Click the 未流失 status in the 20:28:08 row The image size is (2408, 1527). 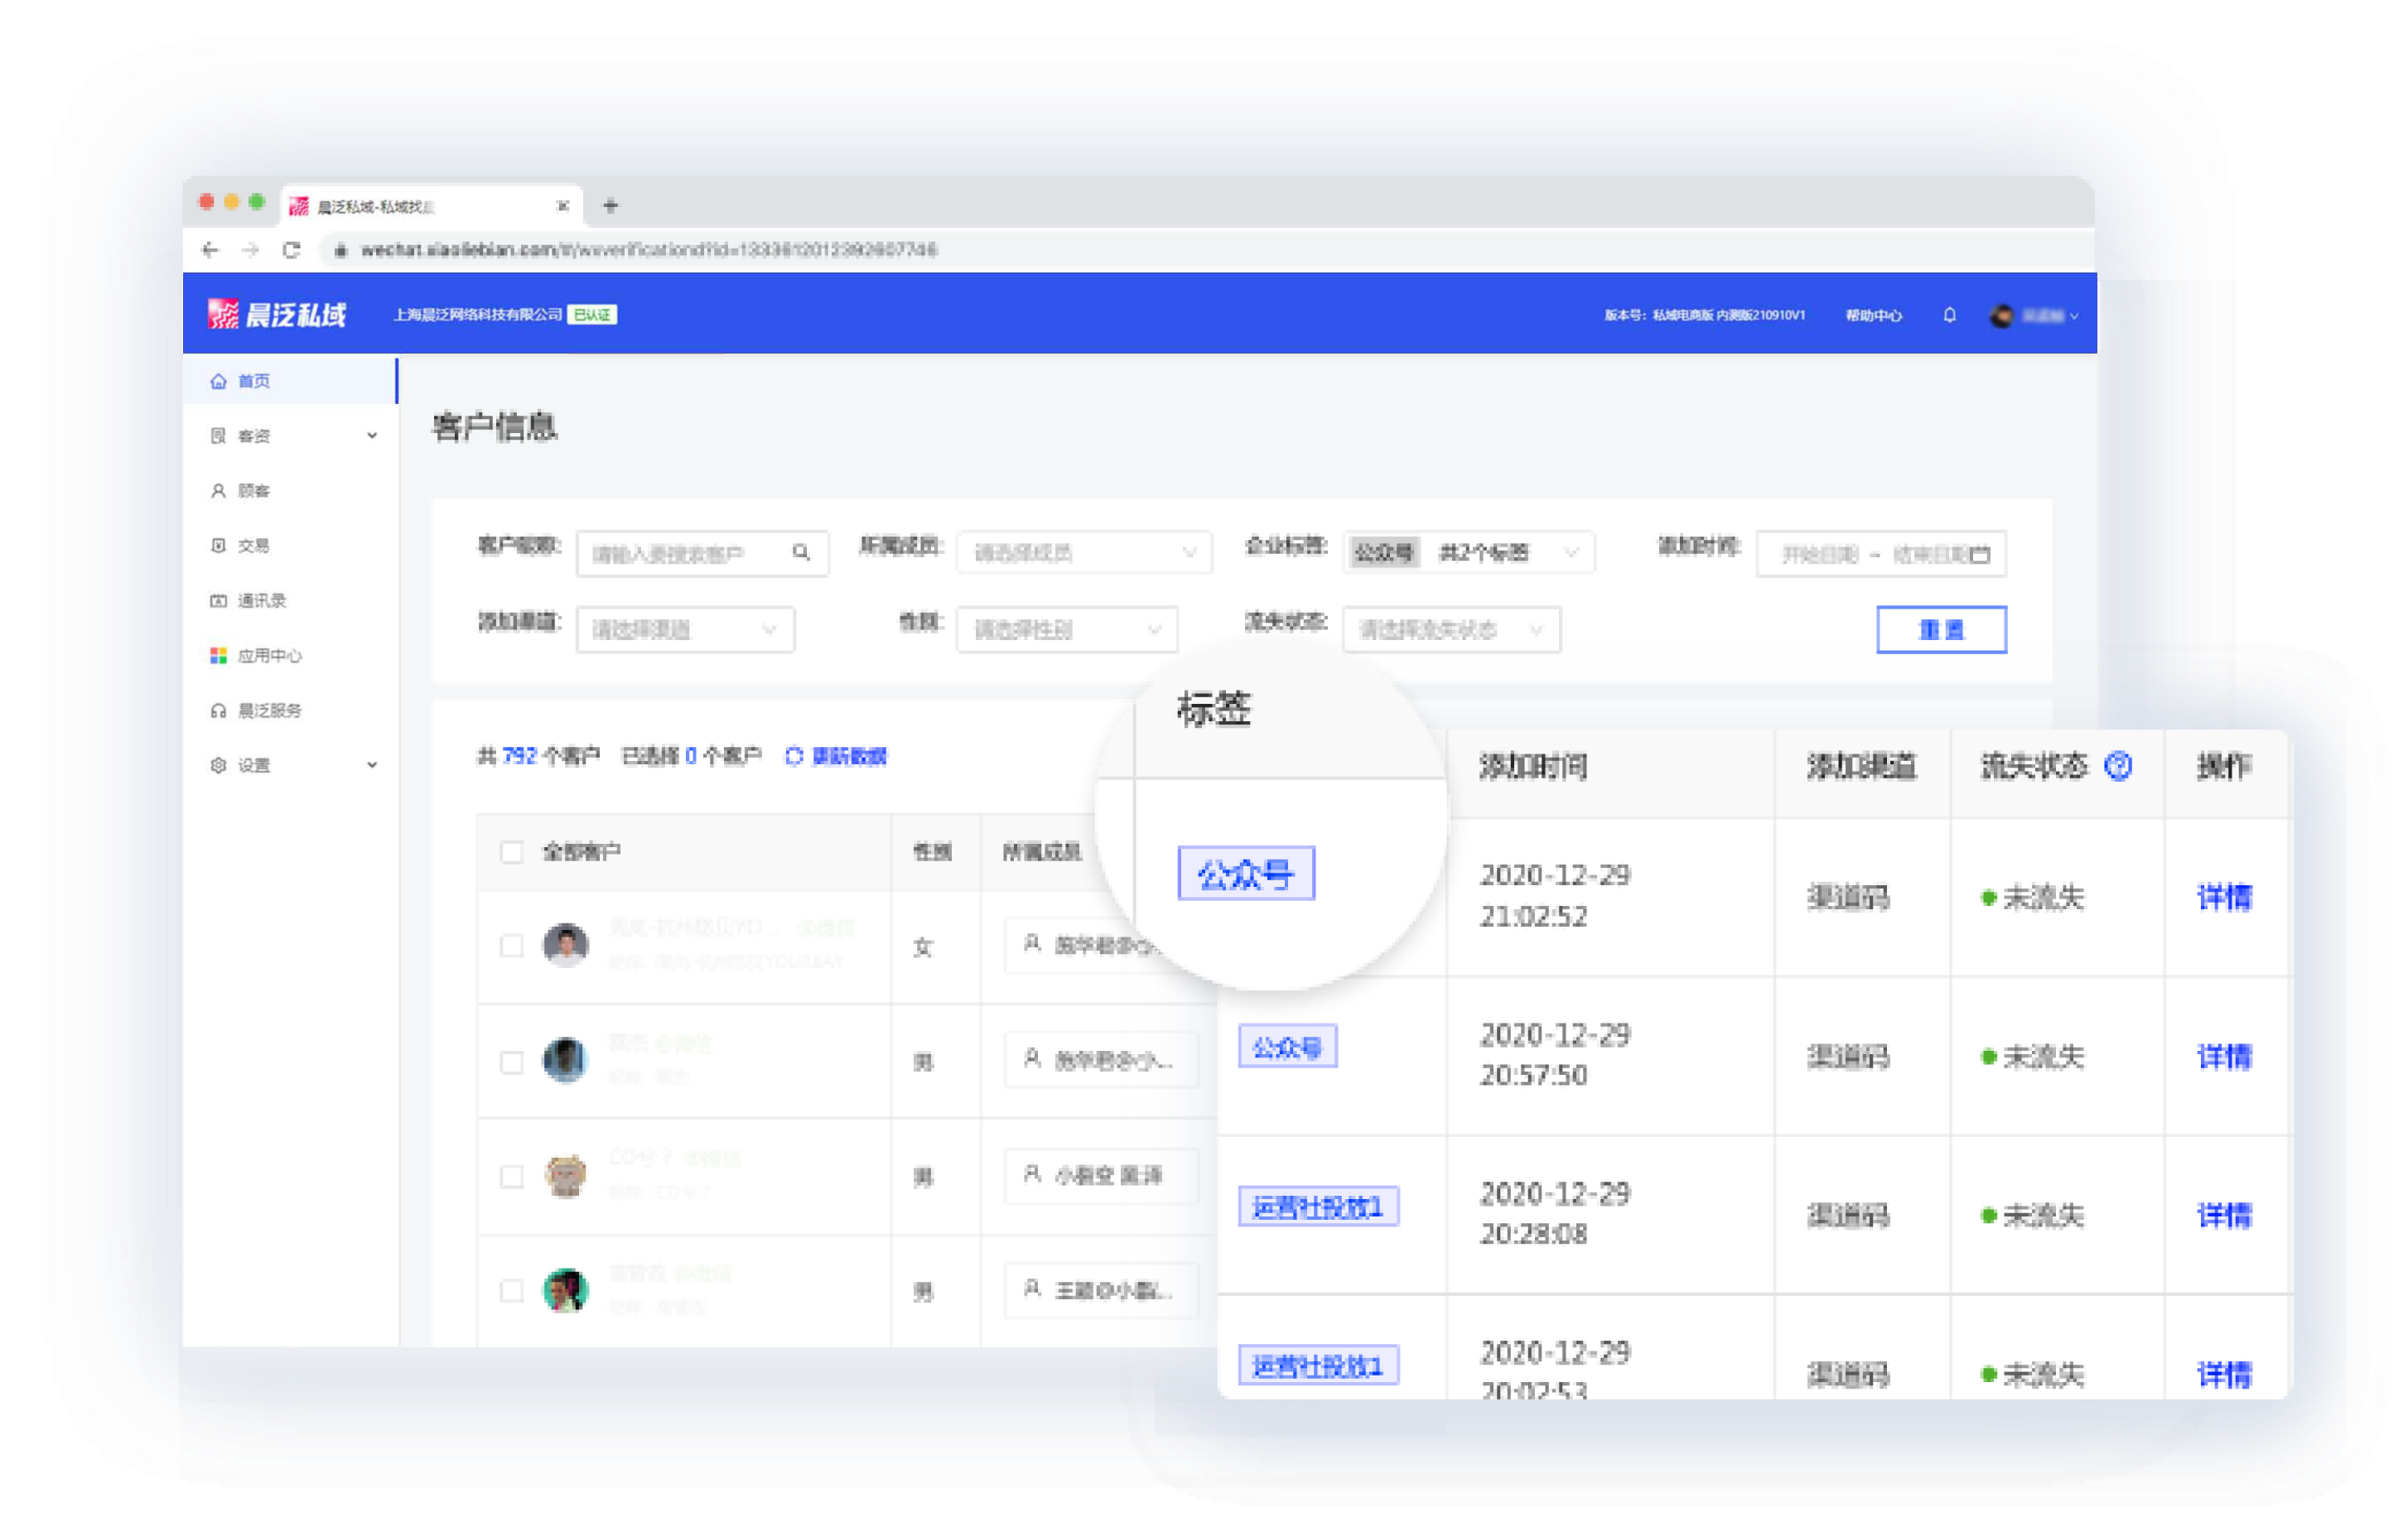pos(2033,1216)
